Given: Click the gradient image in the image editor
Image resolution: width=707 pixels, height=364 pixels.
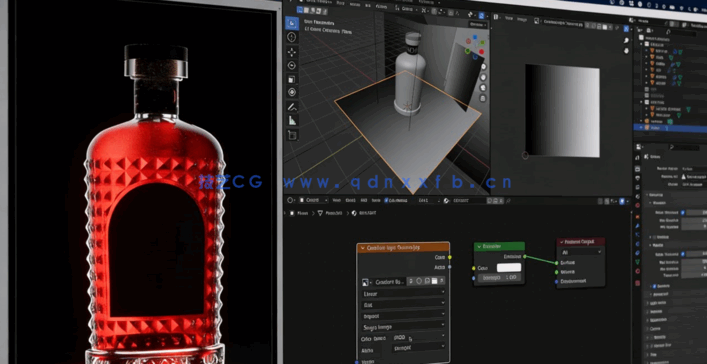Looking at the screenshot, I should (562, 111).
